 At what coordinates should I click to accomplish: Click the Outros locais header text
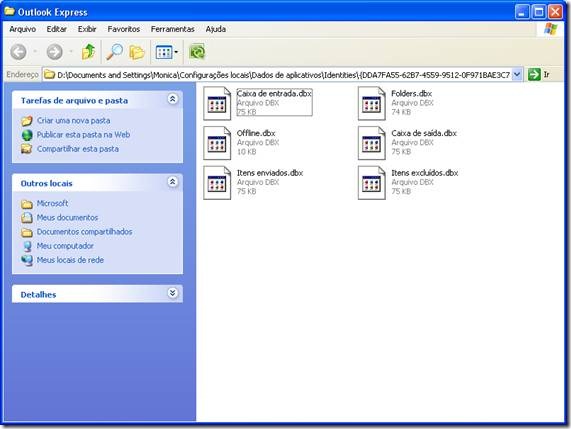[x=47, y=184]
